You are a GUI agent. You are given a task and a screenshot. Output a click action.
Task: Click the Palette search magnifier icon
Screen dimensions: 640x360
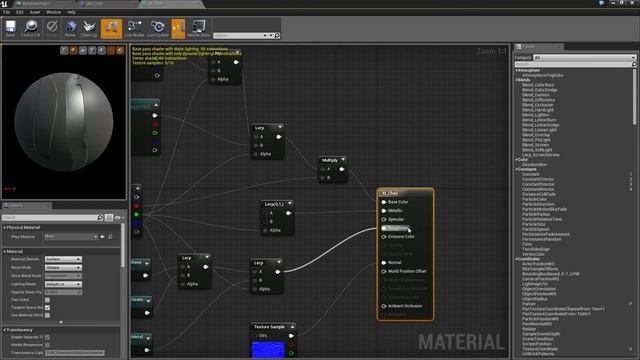point(634,64)
